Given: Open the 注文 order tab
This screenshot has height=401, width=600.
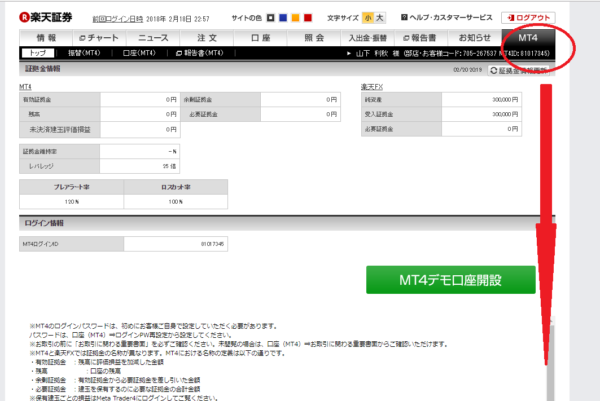Looking at the screenshot, I should (x=206, y=37).
